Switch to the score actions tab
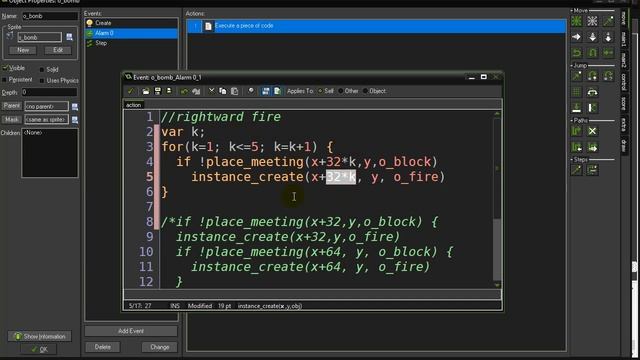Viewport: 640px width, 360px height. (623, 103)
